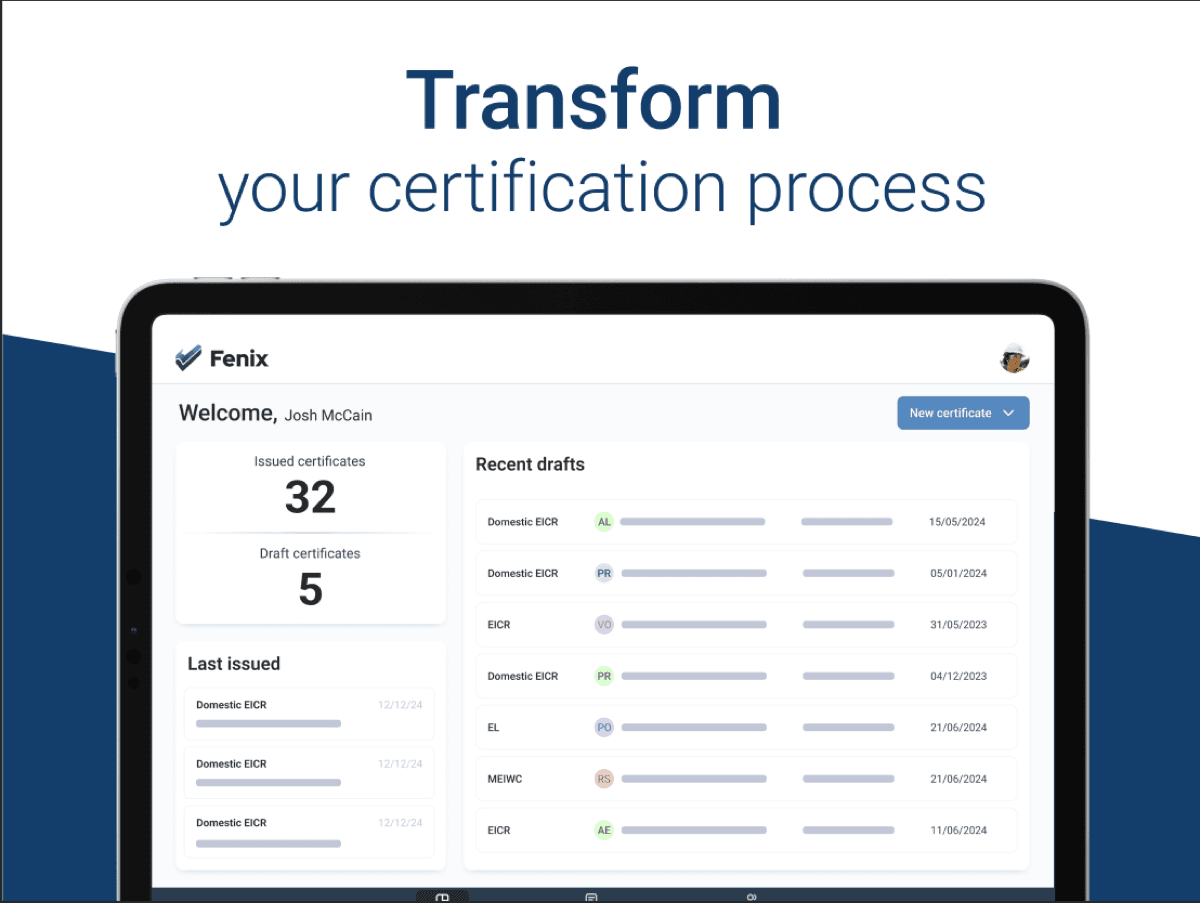
Task: Select the highlighted dashboard icon in bottom bar
Action: (x=442, y=897)
